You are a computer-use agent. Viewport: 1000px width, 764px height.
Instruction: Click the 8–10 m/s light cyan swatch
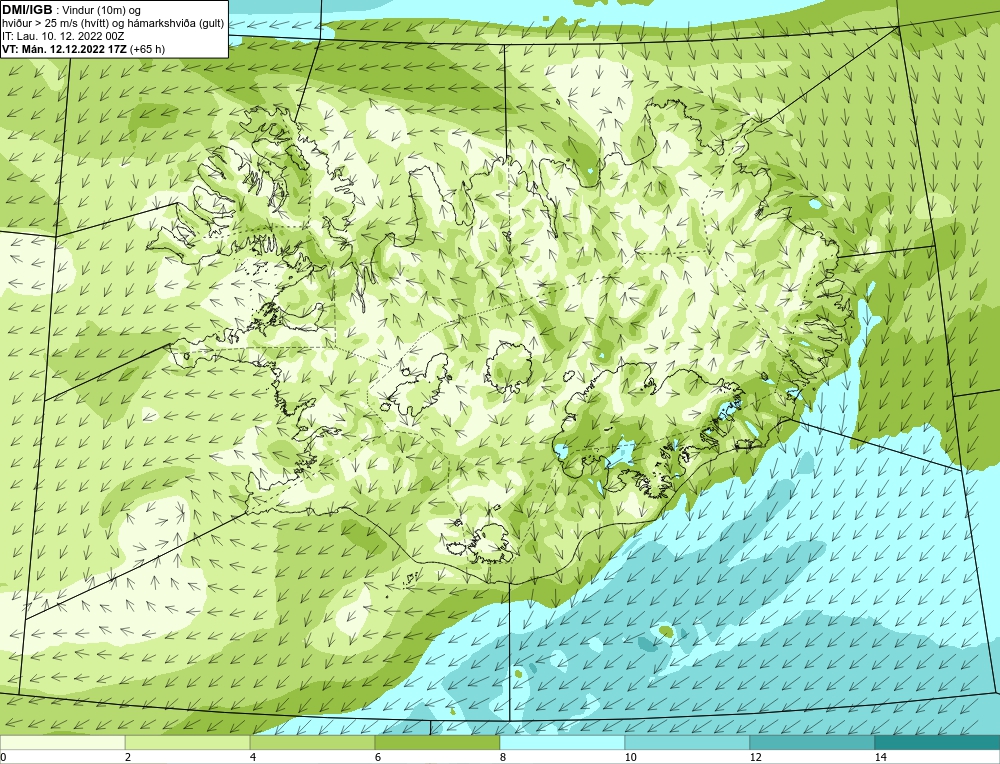point(562,742)
